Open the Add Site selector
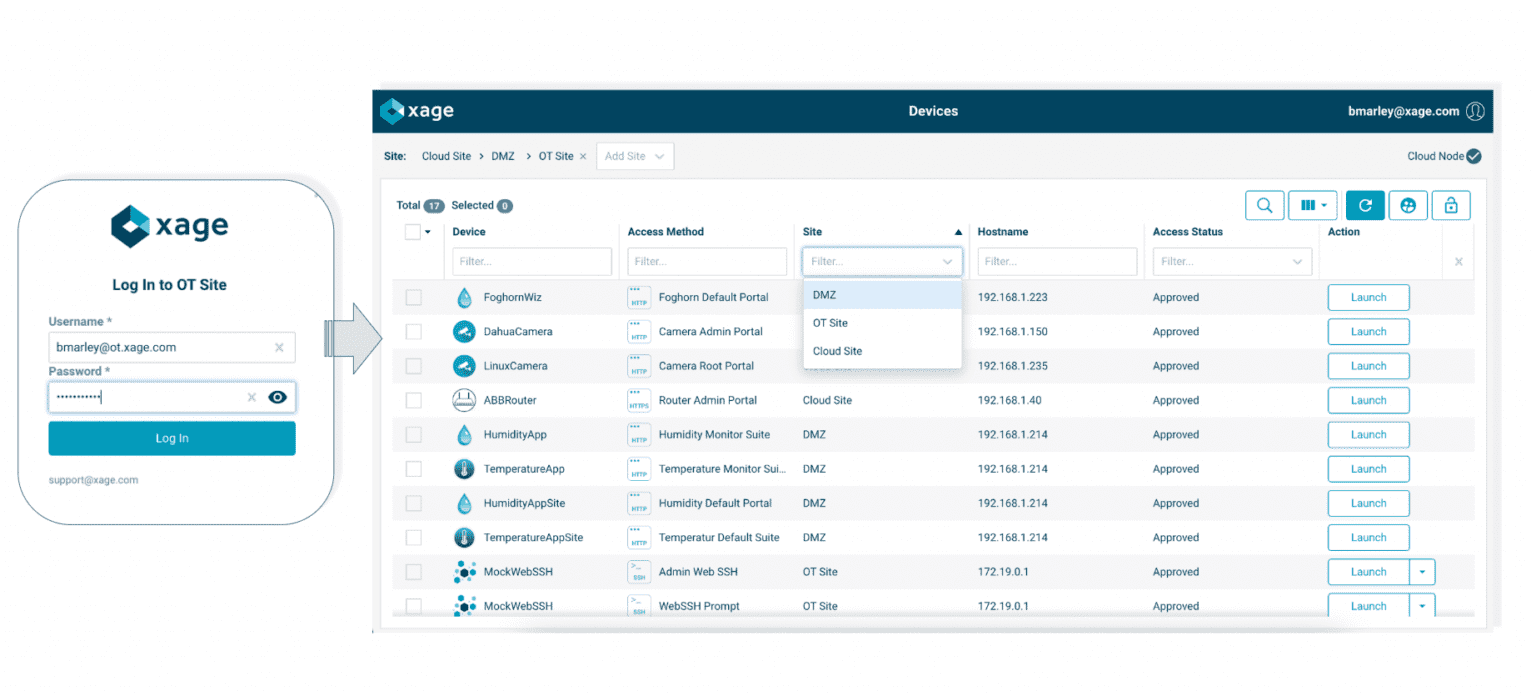1536x696 pixels. pos(634,156)
